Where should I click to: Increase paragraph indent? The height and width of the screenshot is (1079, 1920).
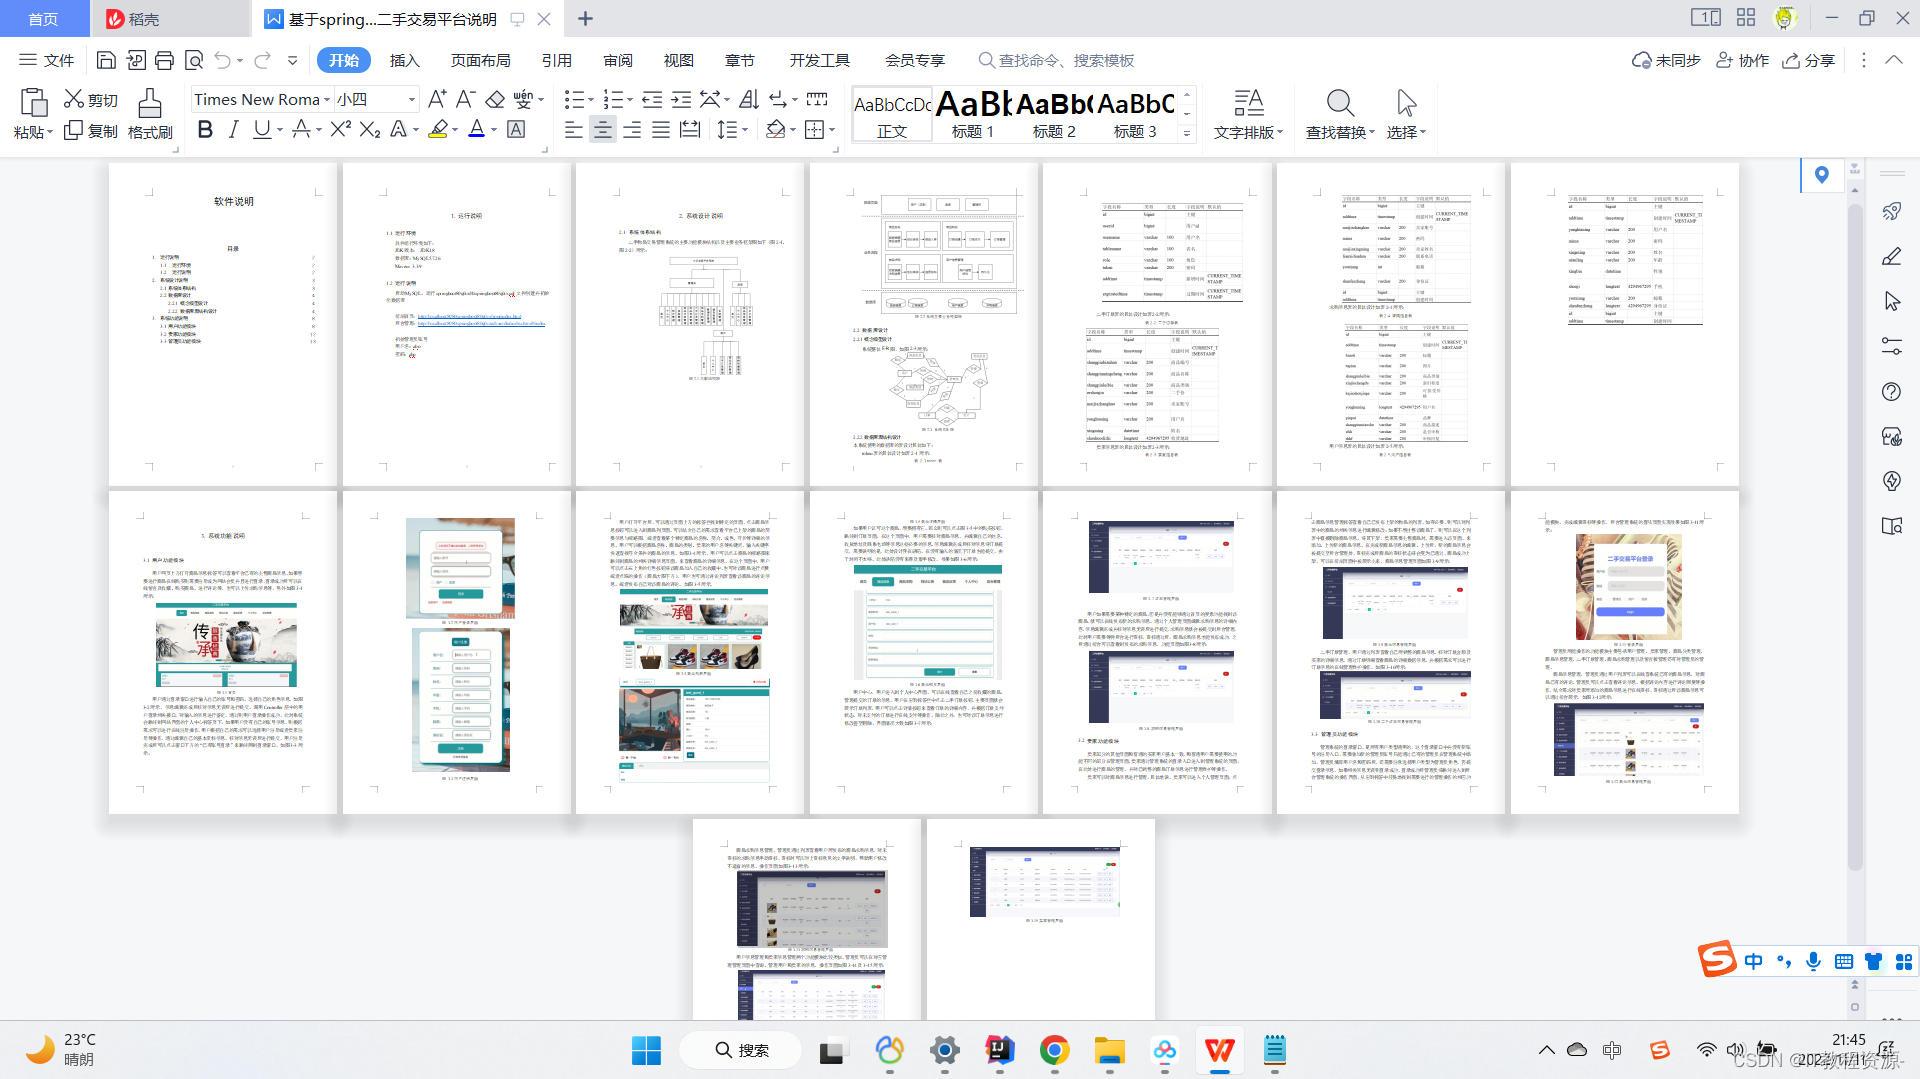(x=681, y=99)
